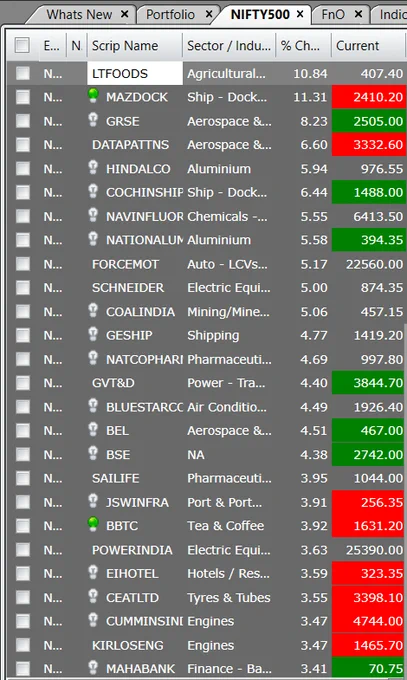Check the GVT&D row checkbox
Viewport: 407px width, 680px height.
23,383
